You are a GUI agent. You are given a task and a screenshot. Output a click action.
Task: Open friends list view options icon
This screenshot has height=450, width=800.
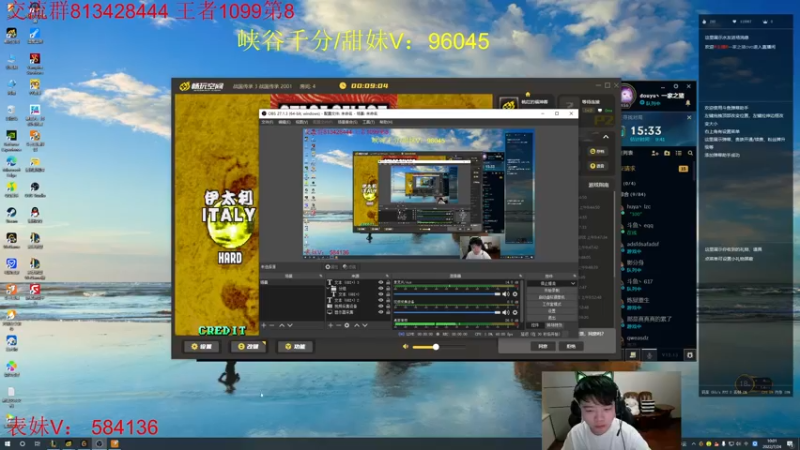[x=679, y=153]
